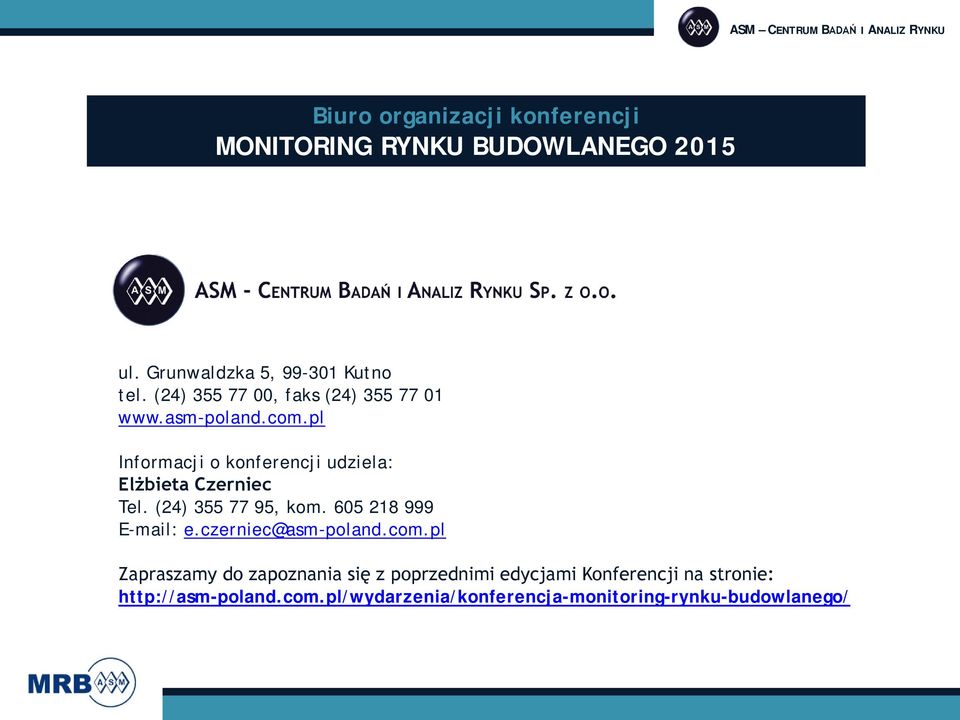Click the 'ASM - Centrum Badań i Analiz Rynku Sp. z o.o.' name

pos(405,290)
